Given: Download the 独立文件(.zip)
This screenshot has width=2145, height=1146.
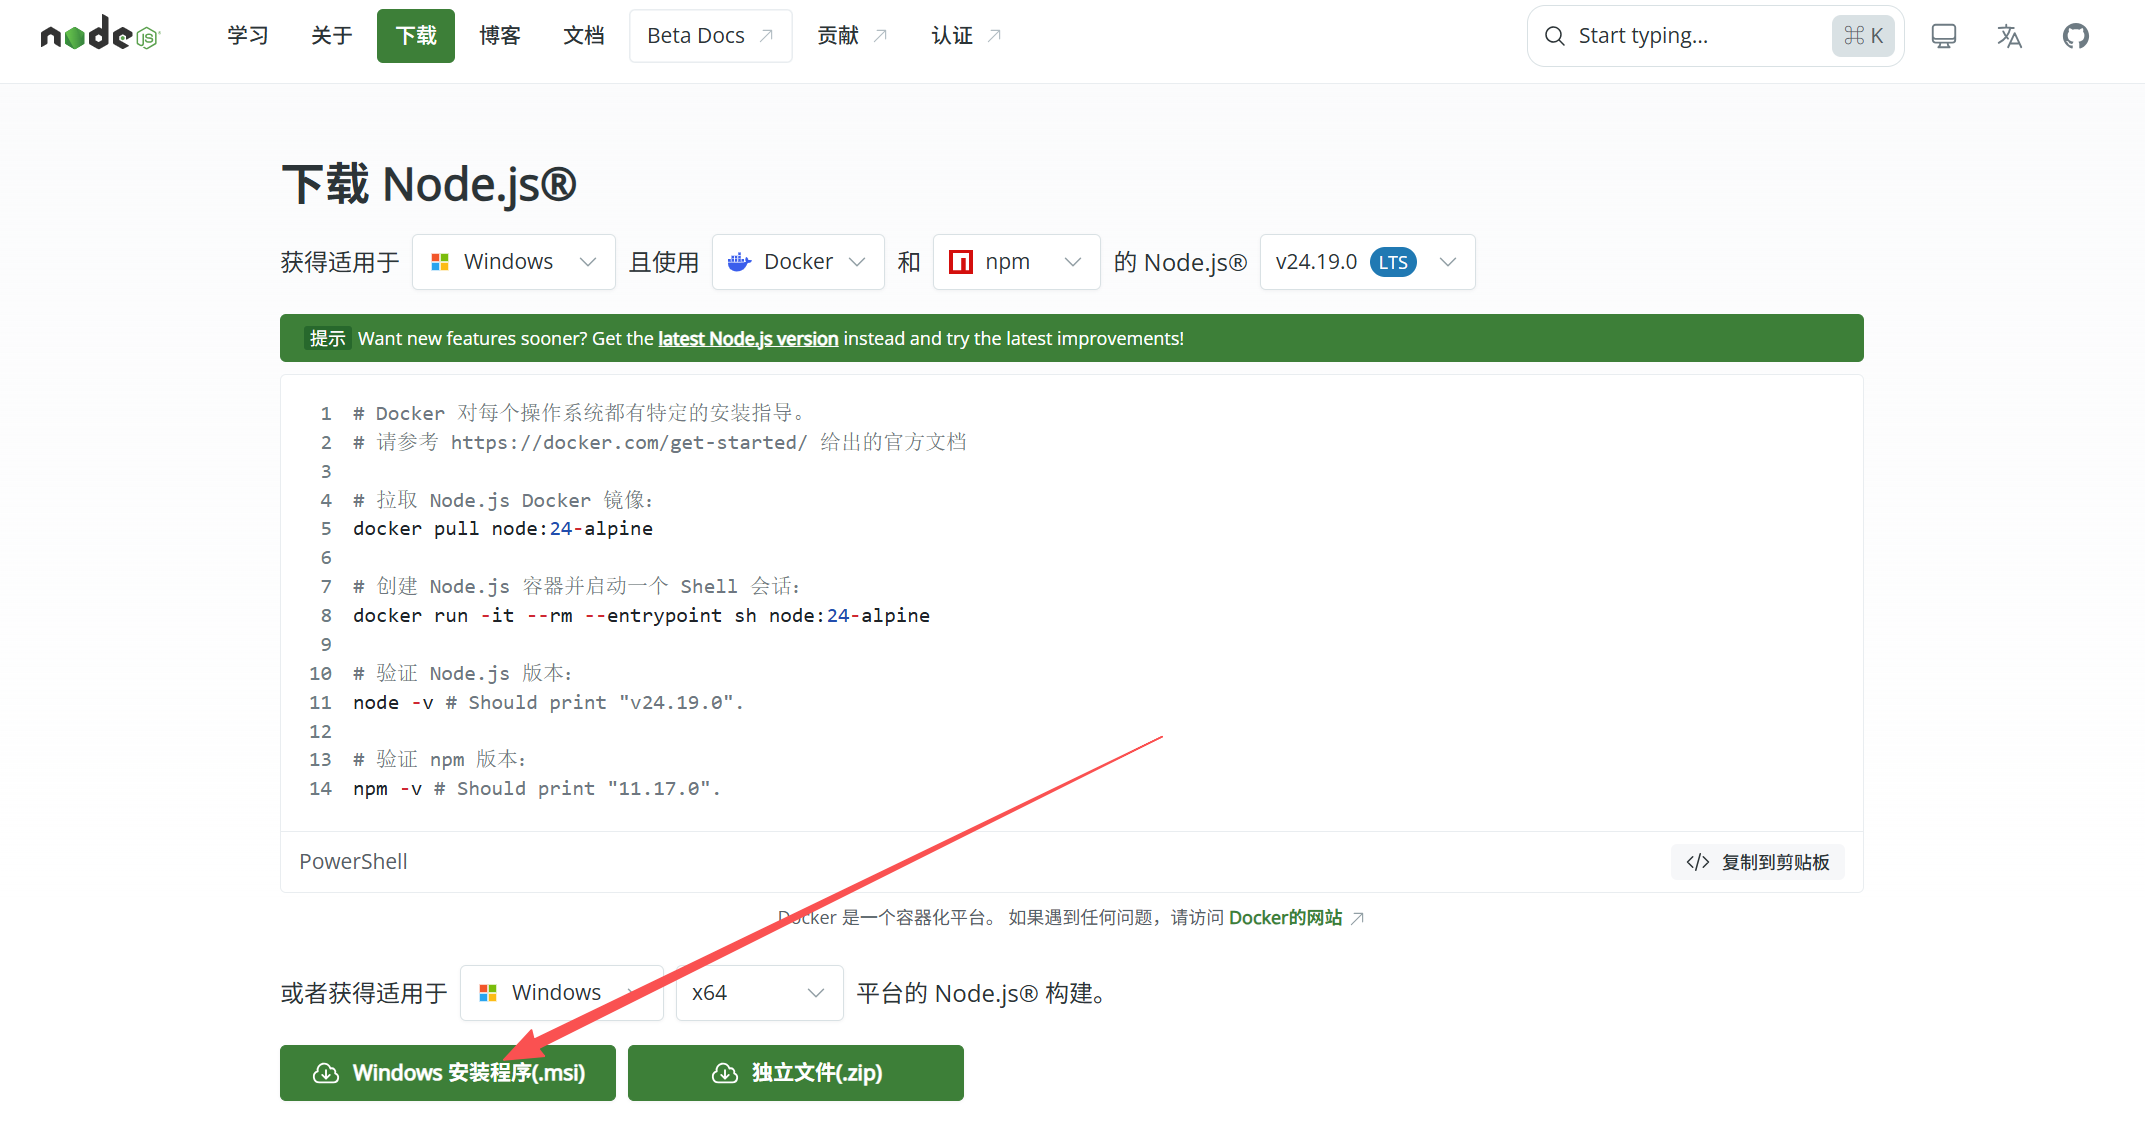Looking at the screenshot, I should [796, 1073].
